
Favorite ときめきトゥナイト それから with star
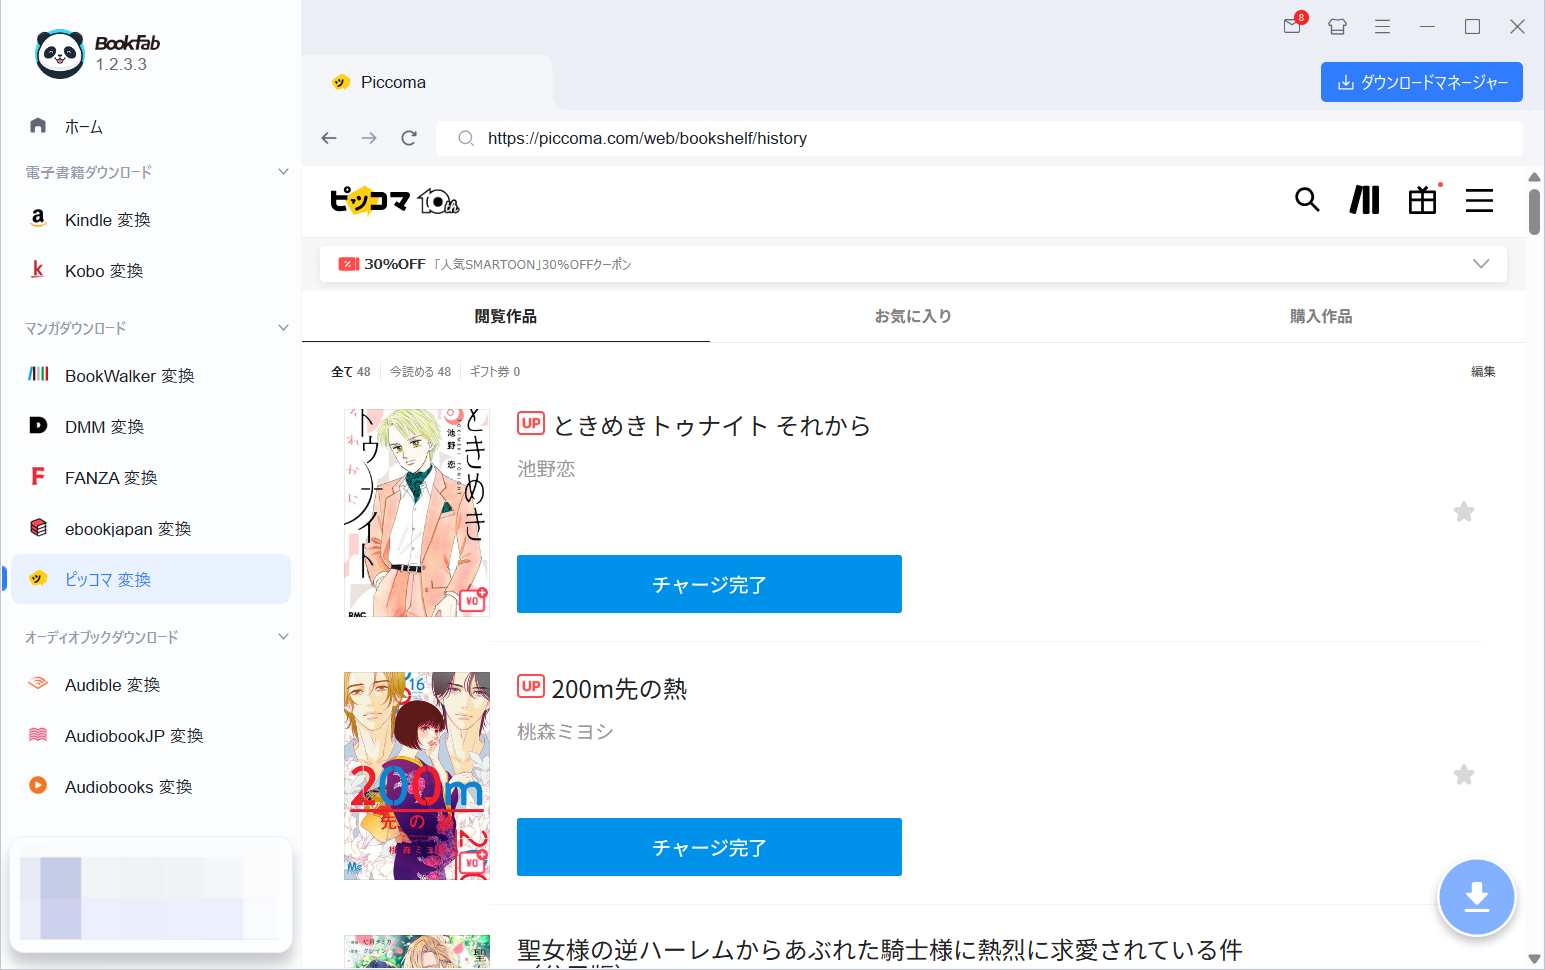(x=1464, y=512)
